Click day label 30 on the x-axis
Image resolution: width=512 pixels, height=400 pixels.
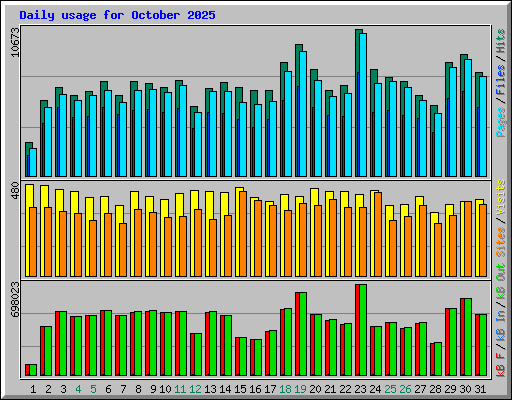tap(465, 389)
